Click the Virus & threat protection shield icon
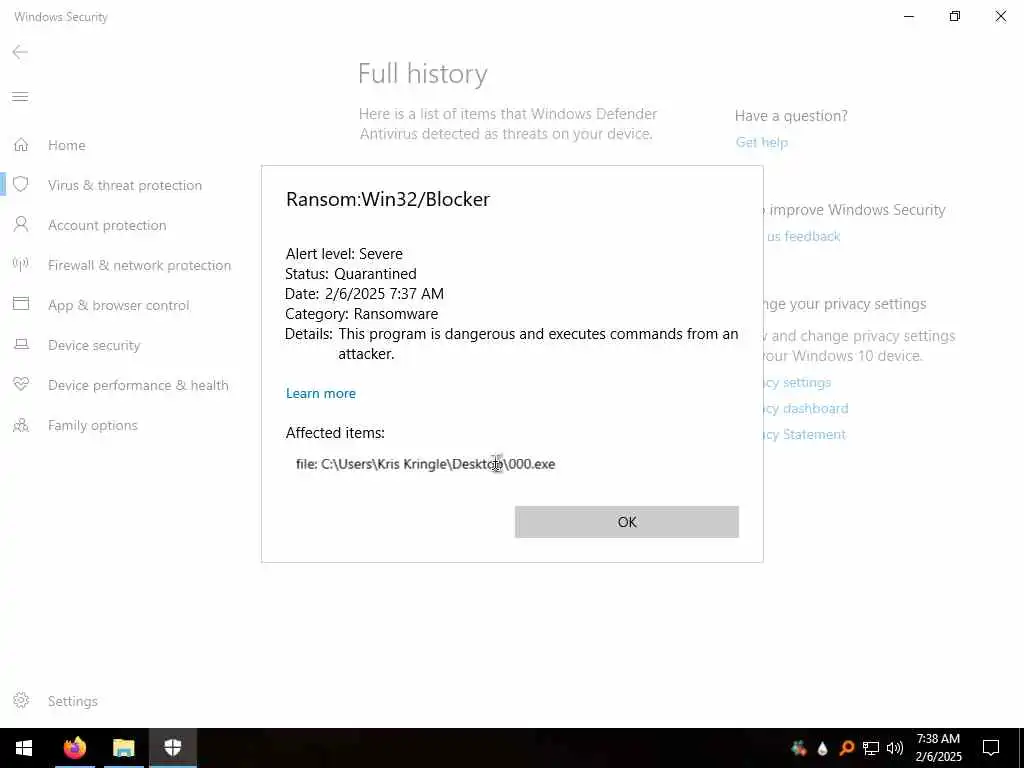The width and height of the screenshot is (1024, 768). click(x=21, y=184)
